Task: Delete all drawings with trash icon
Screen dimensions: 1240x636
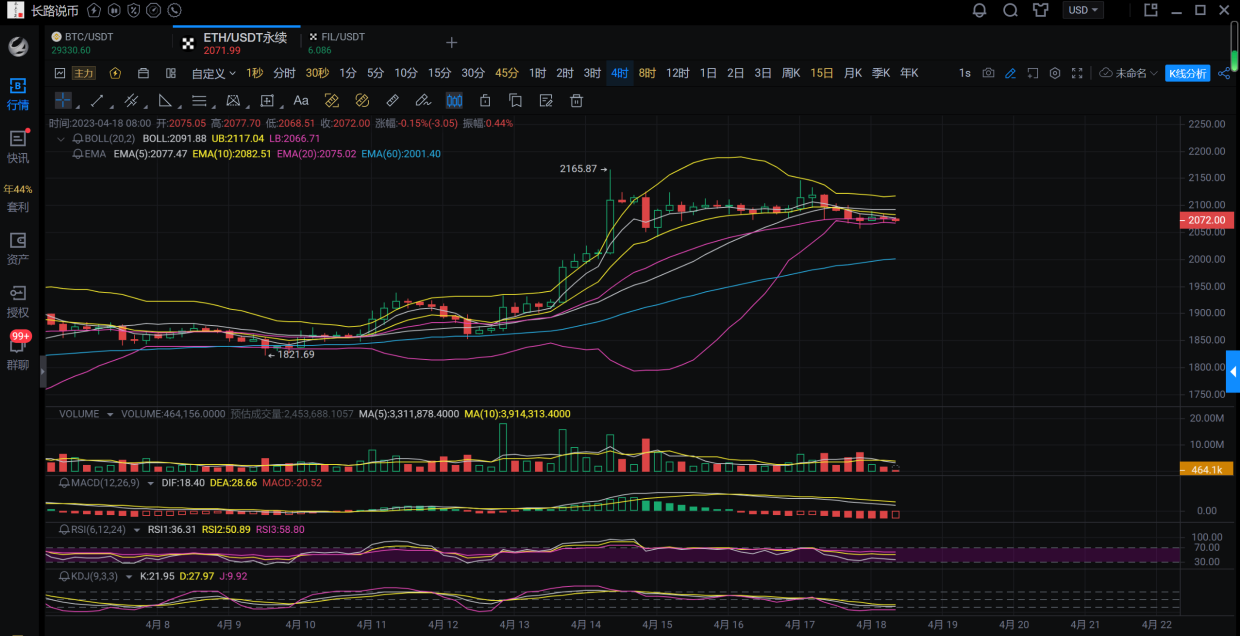Action: 576,100
